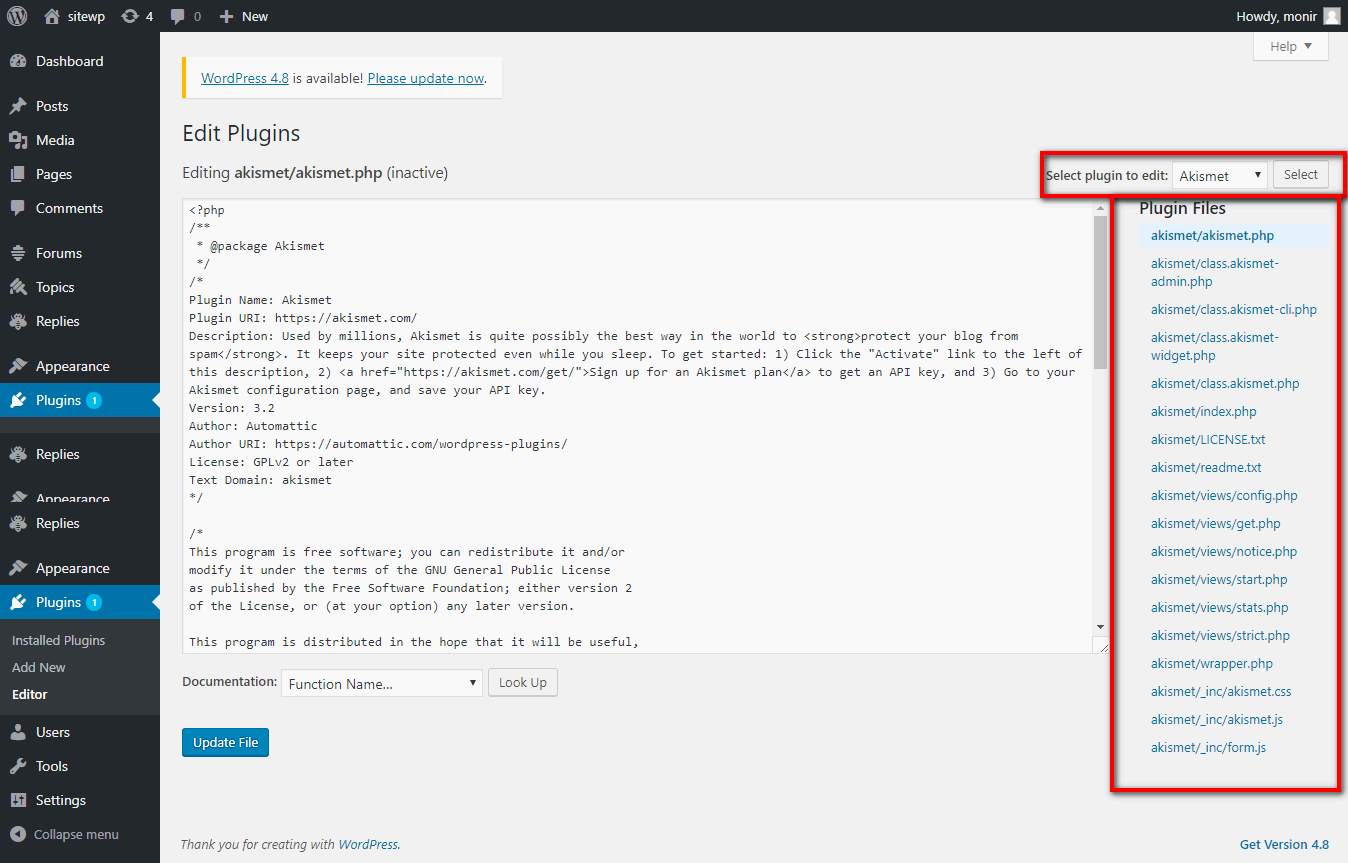Open akismet/class.akismet.php file
Screen dimensions: 1348x863
coord(1225,384)
